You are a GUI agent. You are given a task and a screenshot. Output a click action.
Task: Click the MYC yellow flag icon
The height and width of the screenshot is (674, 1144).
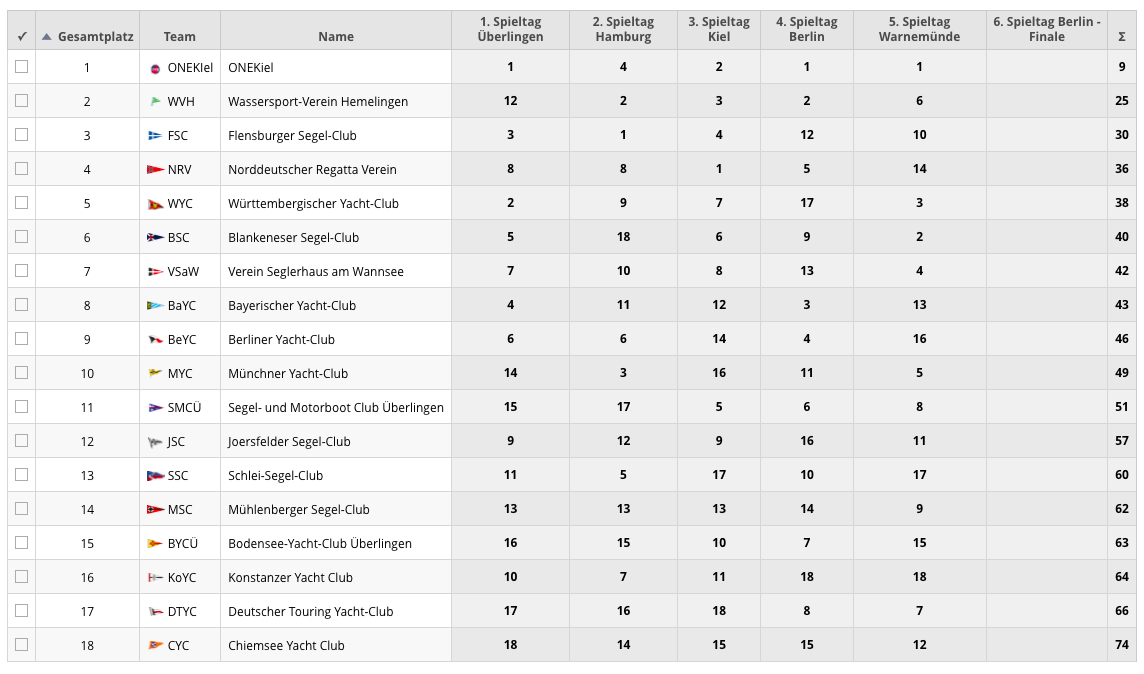(x=155, y=374)
